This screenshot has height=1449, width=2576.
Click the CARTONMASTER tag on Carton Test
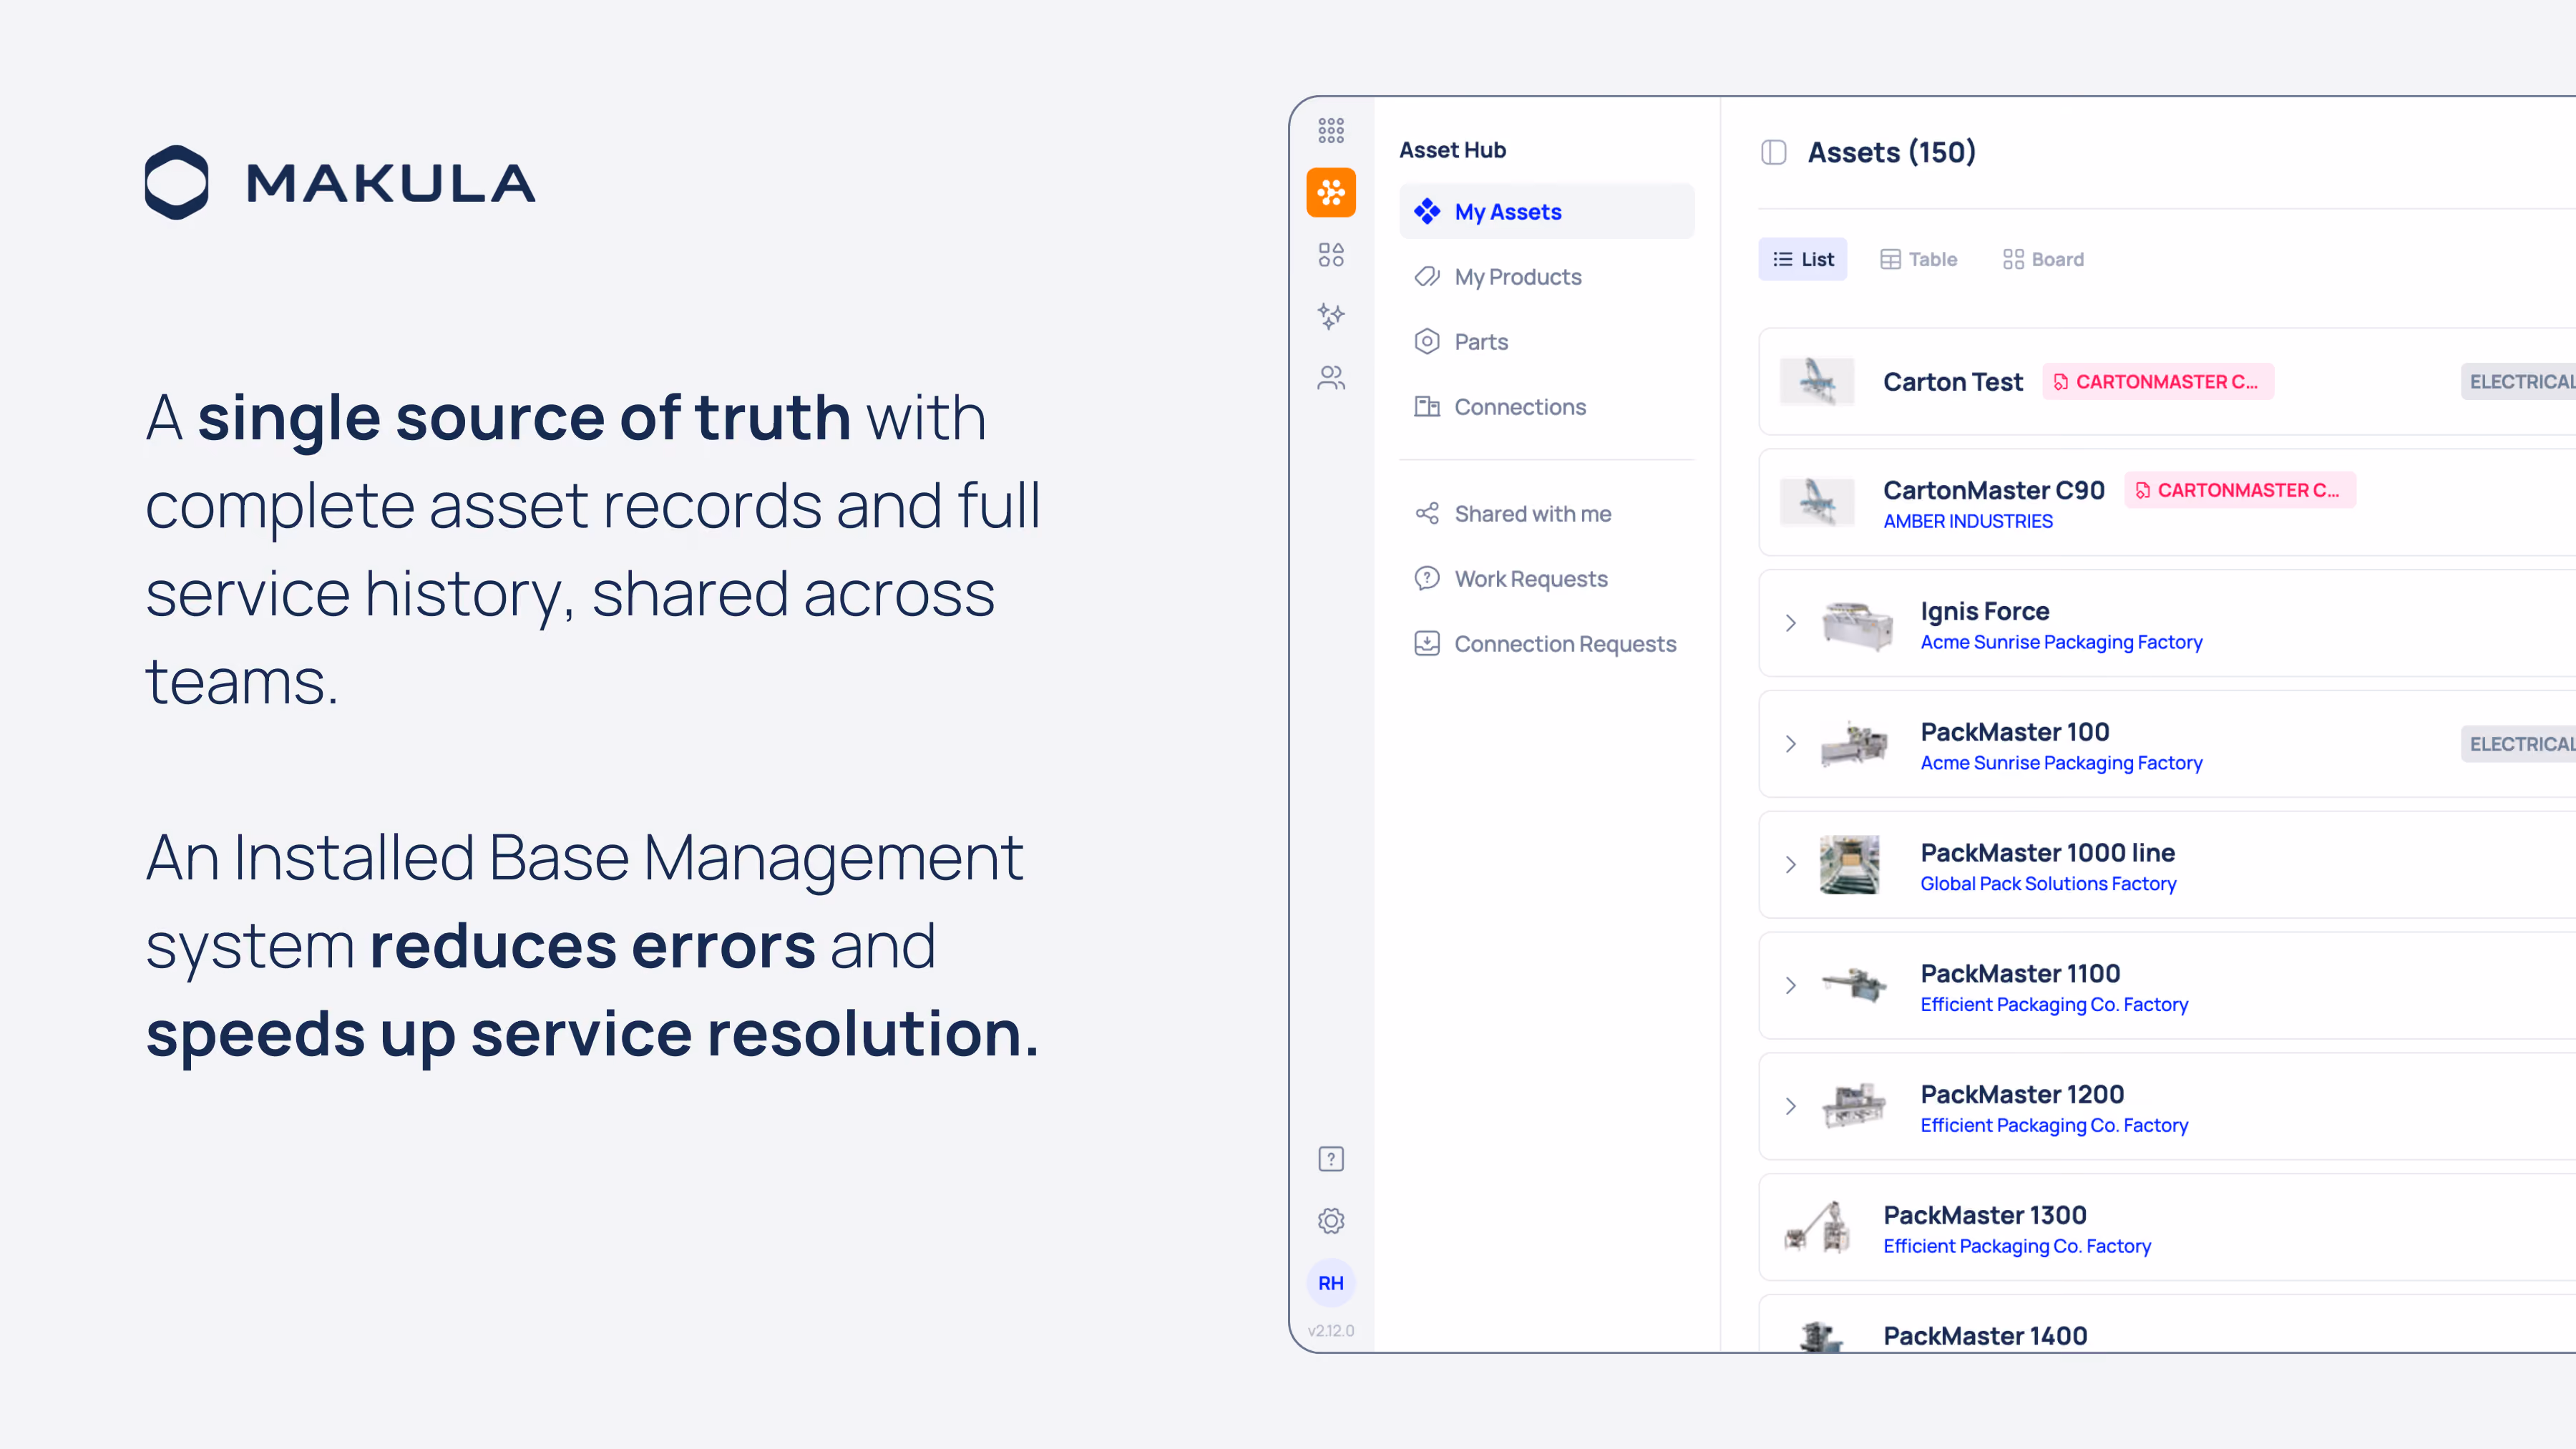point(2158,382)
